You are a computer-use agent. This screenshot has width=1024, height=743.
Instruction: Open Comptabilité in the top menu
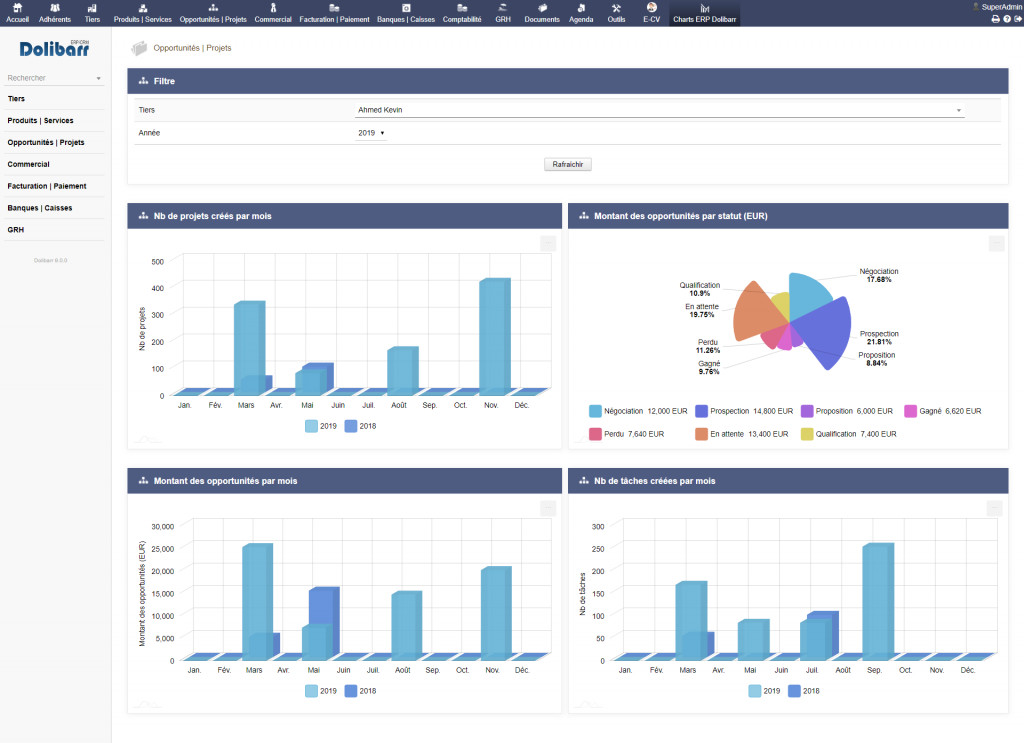click(x=462, y=13)
